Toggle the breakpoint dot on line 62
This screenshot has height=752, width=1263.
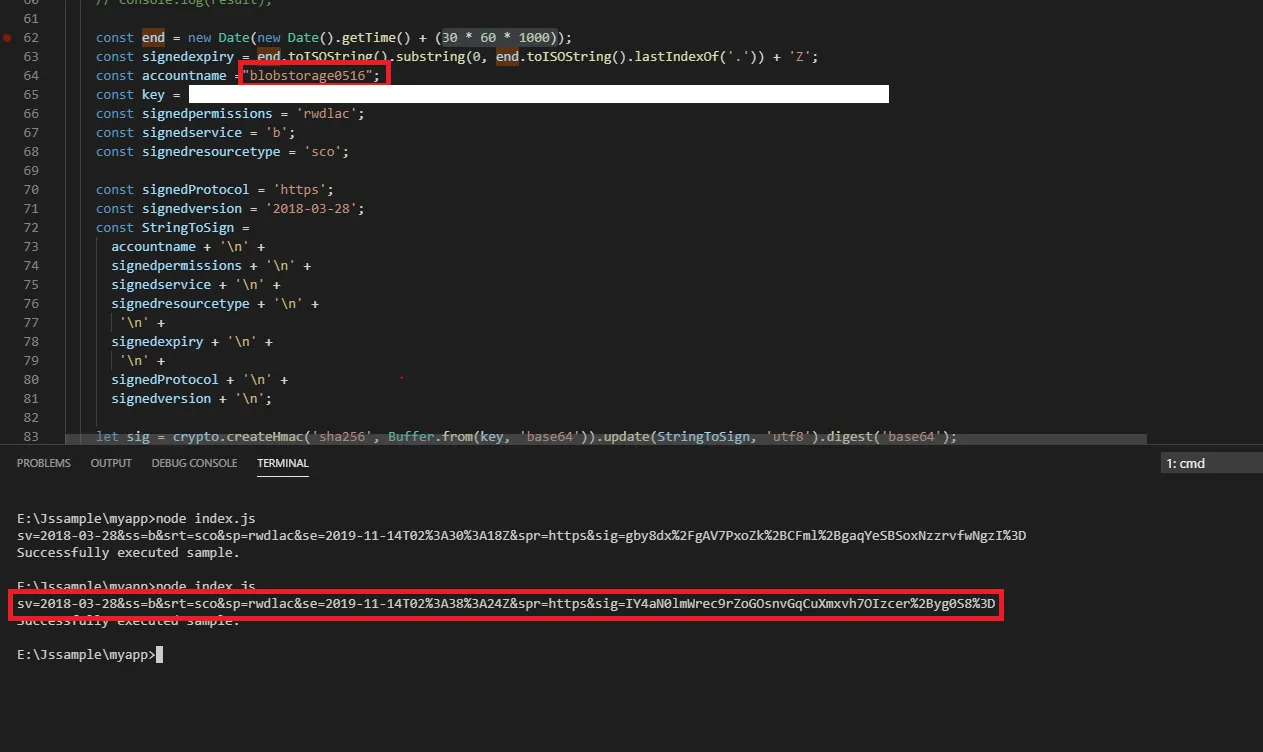coord(8,38)
